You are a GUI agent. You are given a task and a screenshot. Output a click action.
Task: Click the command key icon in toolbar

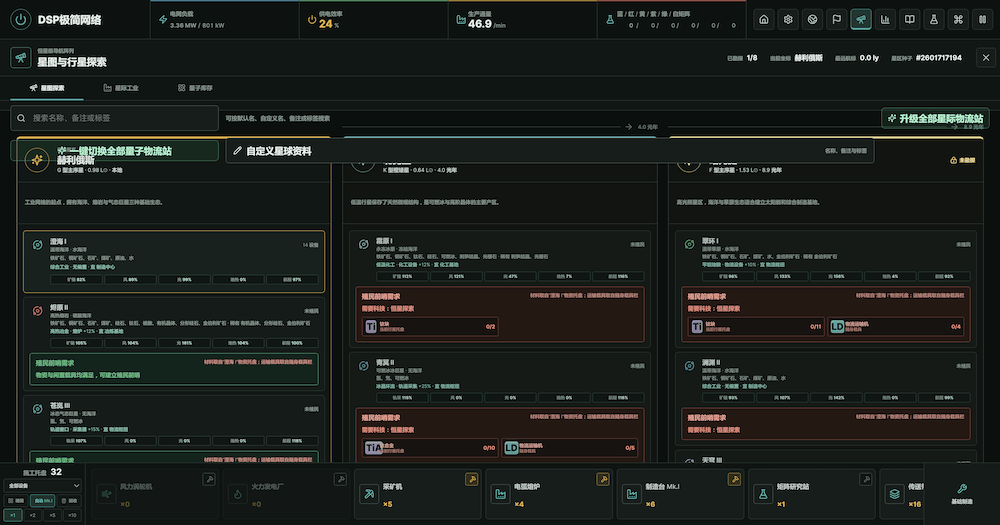pos(958,19)
